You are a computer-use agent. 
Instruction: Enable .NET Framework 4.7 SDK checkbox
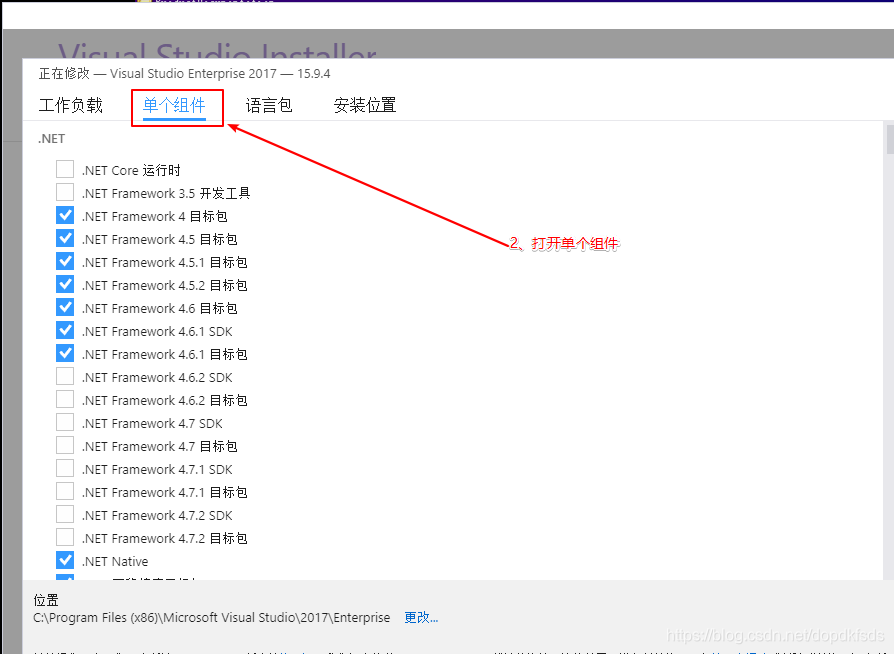65,423
